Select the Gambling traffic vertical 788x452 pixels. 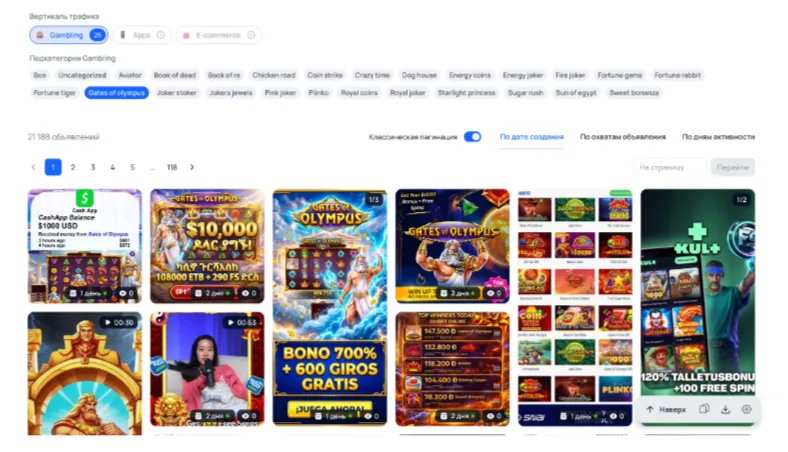[x=69, y=35]
